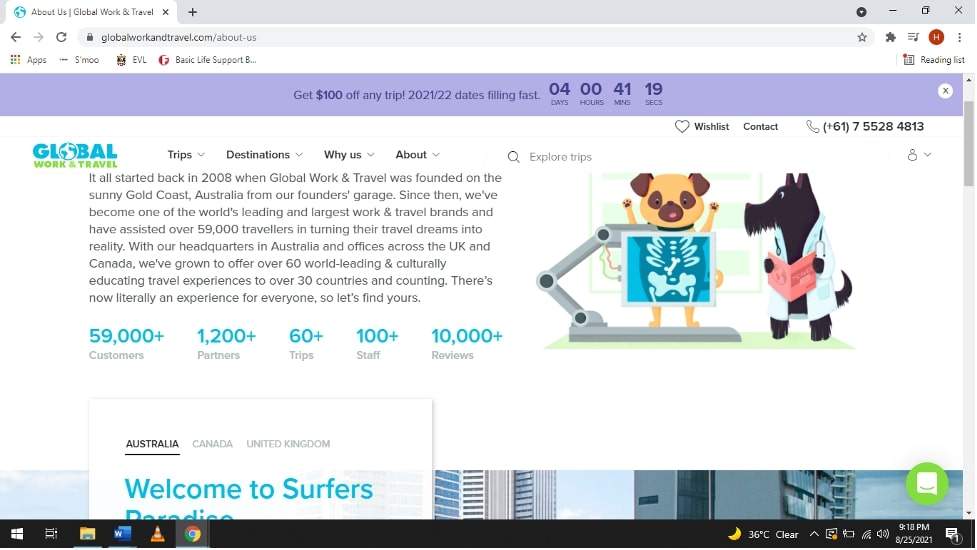Click the 100+ Staff statistic
977x550 pixels.
point(377,344)
